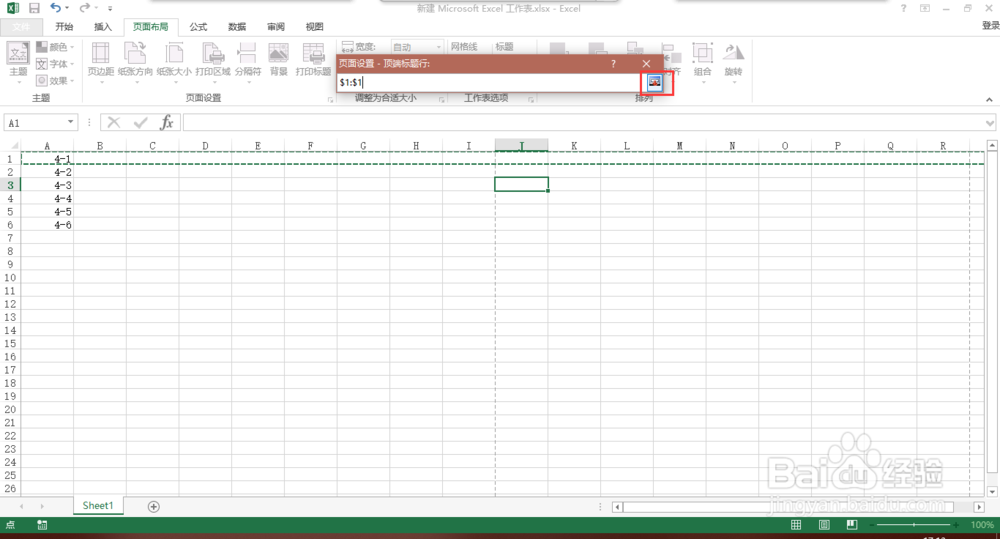The height and width of the screenshot is (539, 1000).
Task: Open the 文件 tab
Action: point(21,27)
